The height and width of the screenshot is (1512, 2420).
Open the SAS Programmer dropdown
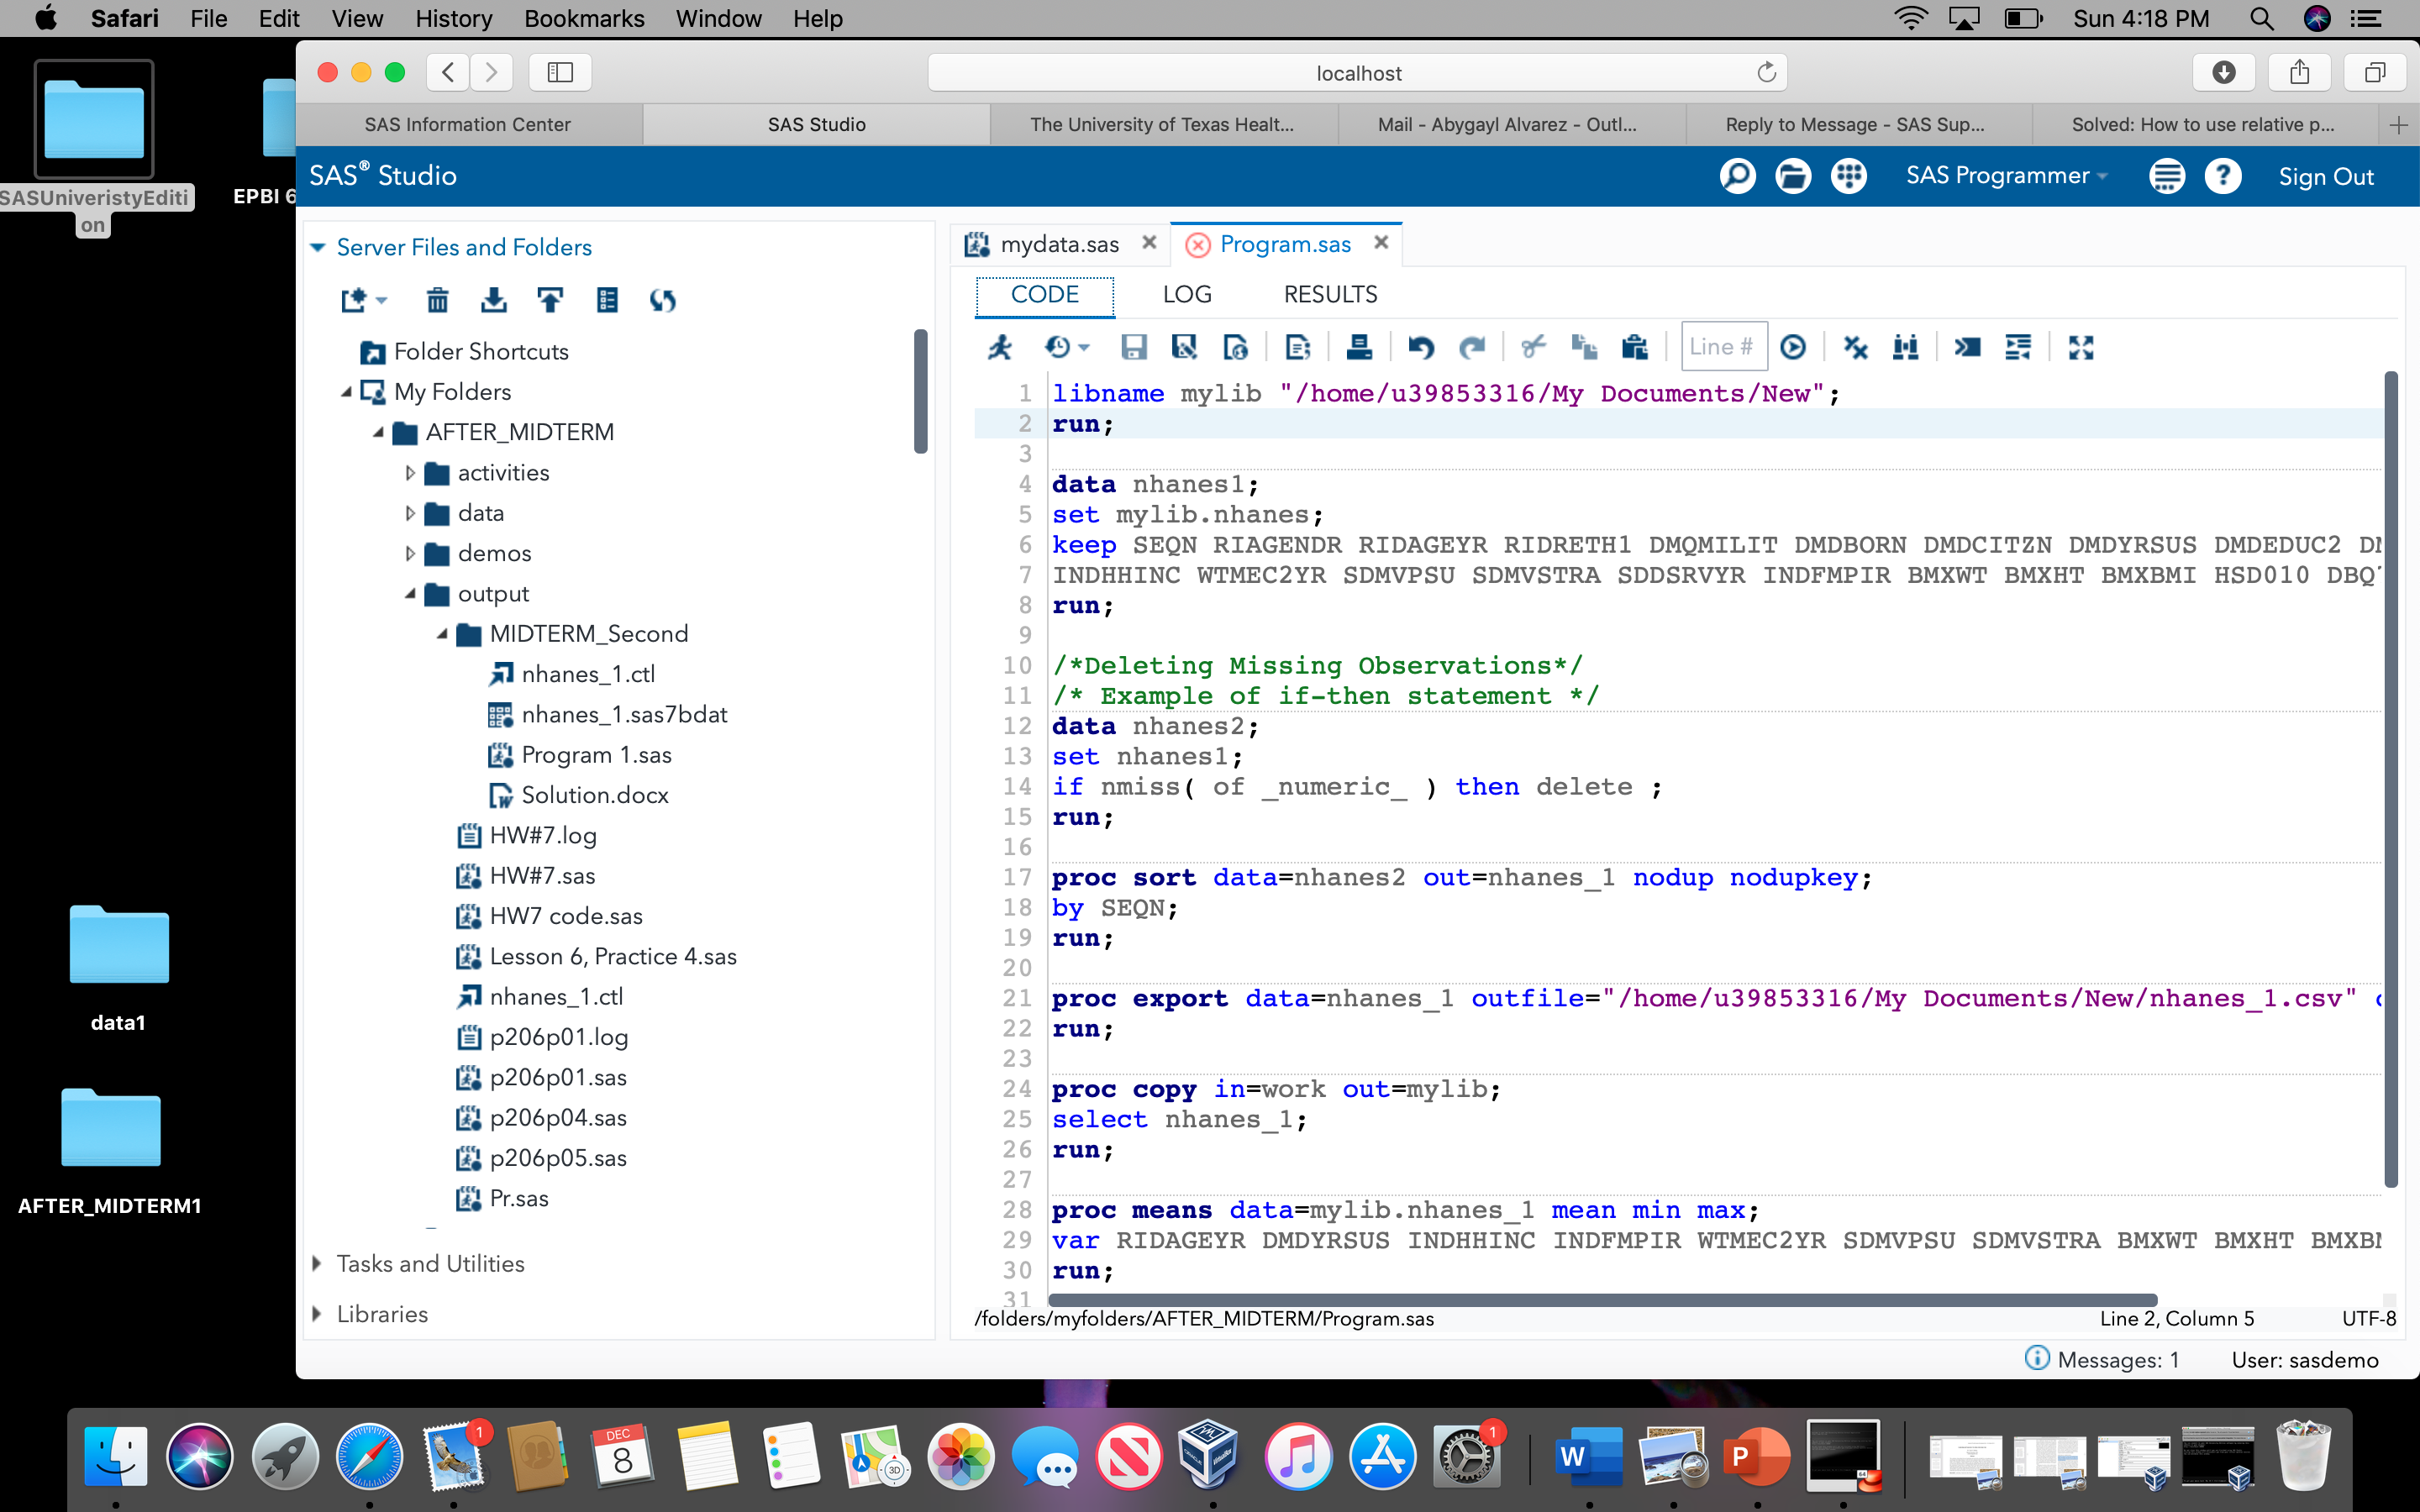click(2005, 176)
